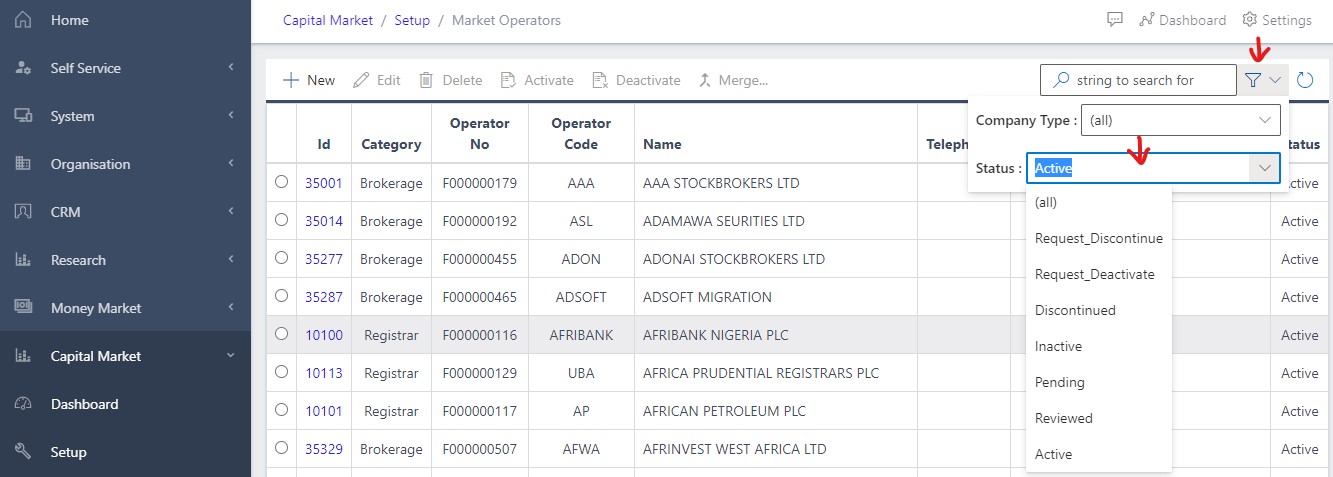Viewport: 1333px width, 477px height.
Task: Click the Capital Market chart icon
Action: pos(24,356)
